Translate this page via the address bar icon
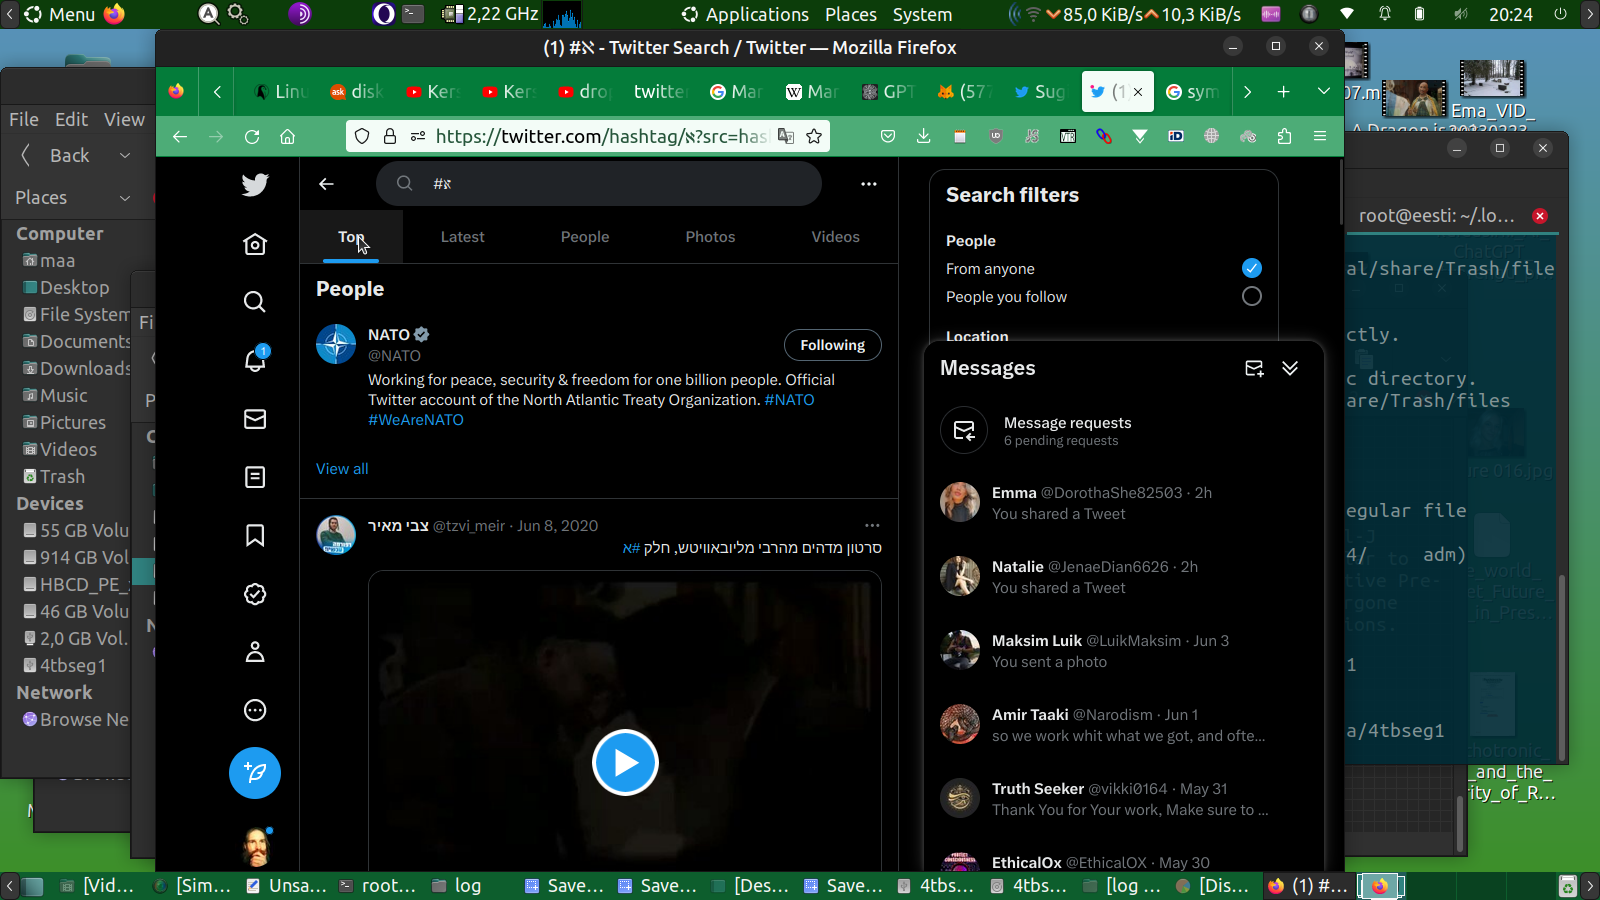Screen dimensions: 1600x900 (786, 137)
